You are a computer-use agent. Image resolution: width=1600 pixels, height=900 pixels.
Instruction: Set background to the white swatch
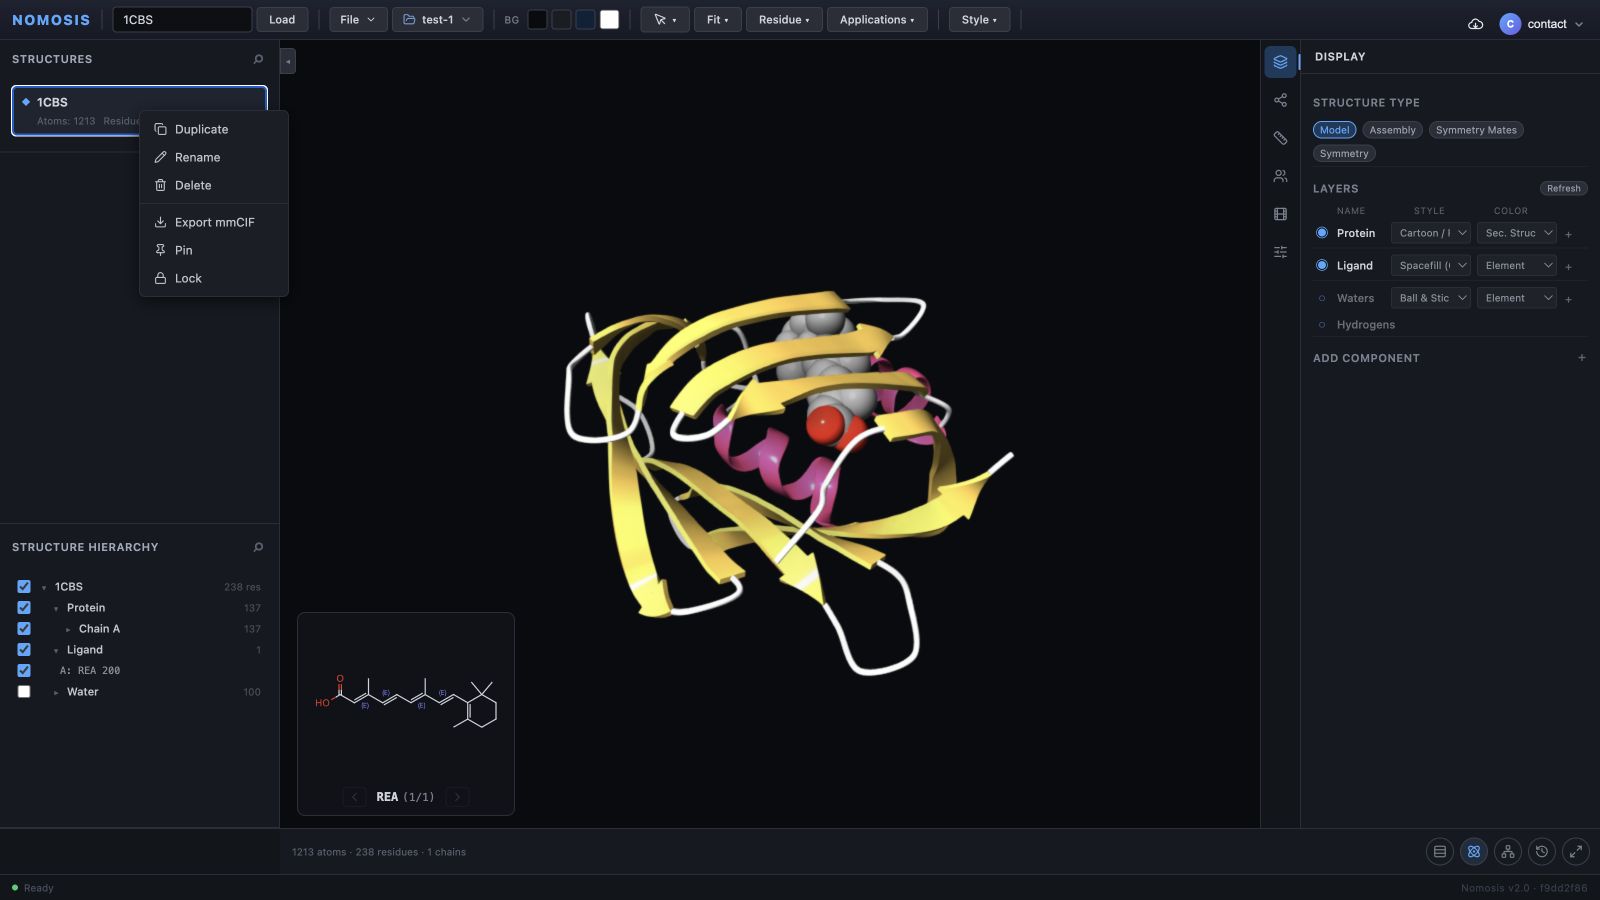point(609,20)
